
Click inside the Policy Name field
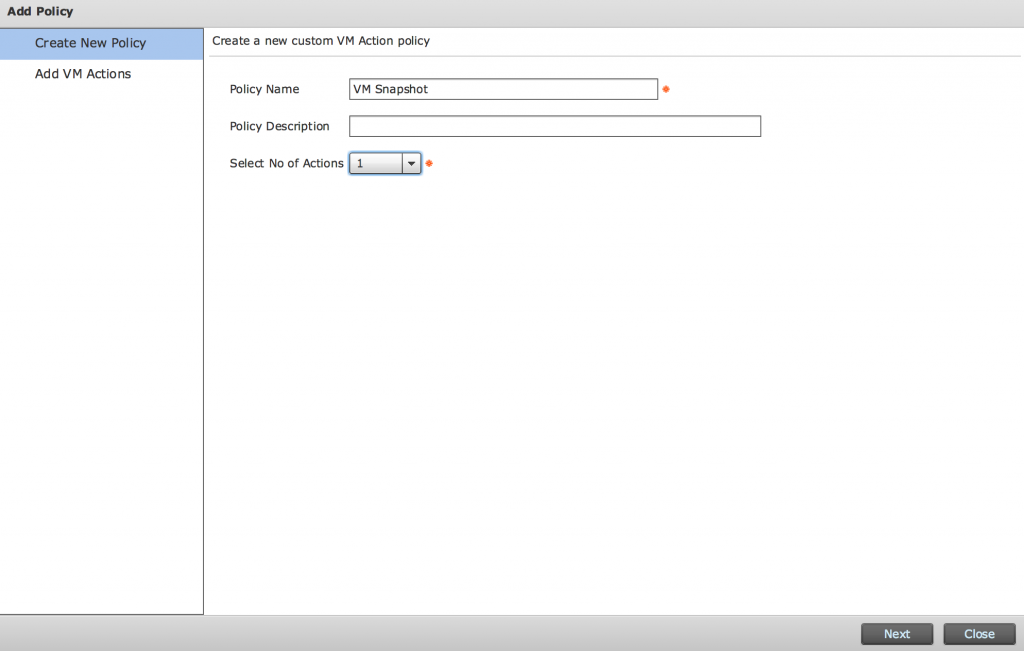coord(502,89)
